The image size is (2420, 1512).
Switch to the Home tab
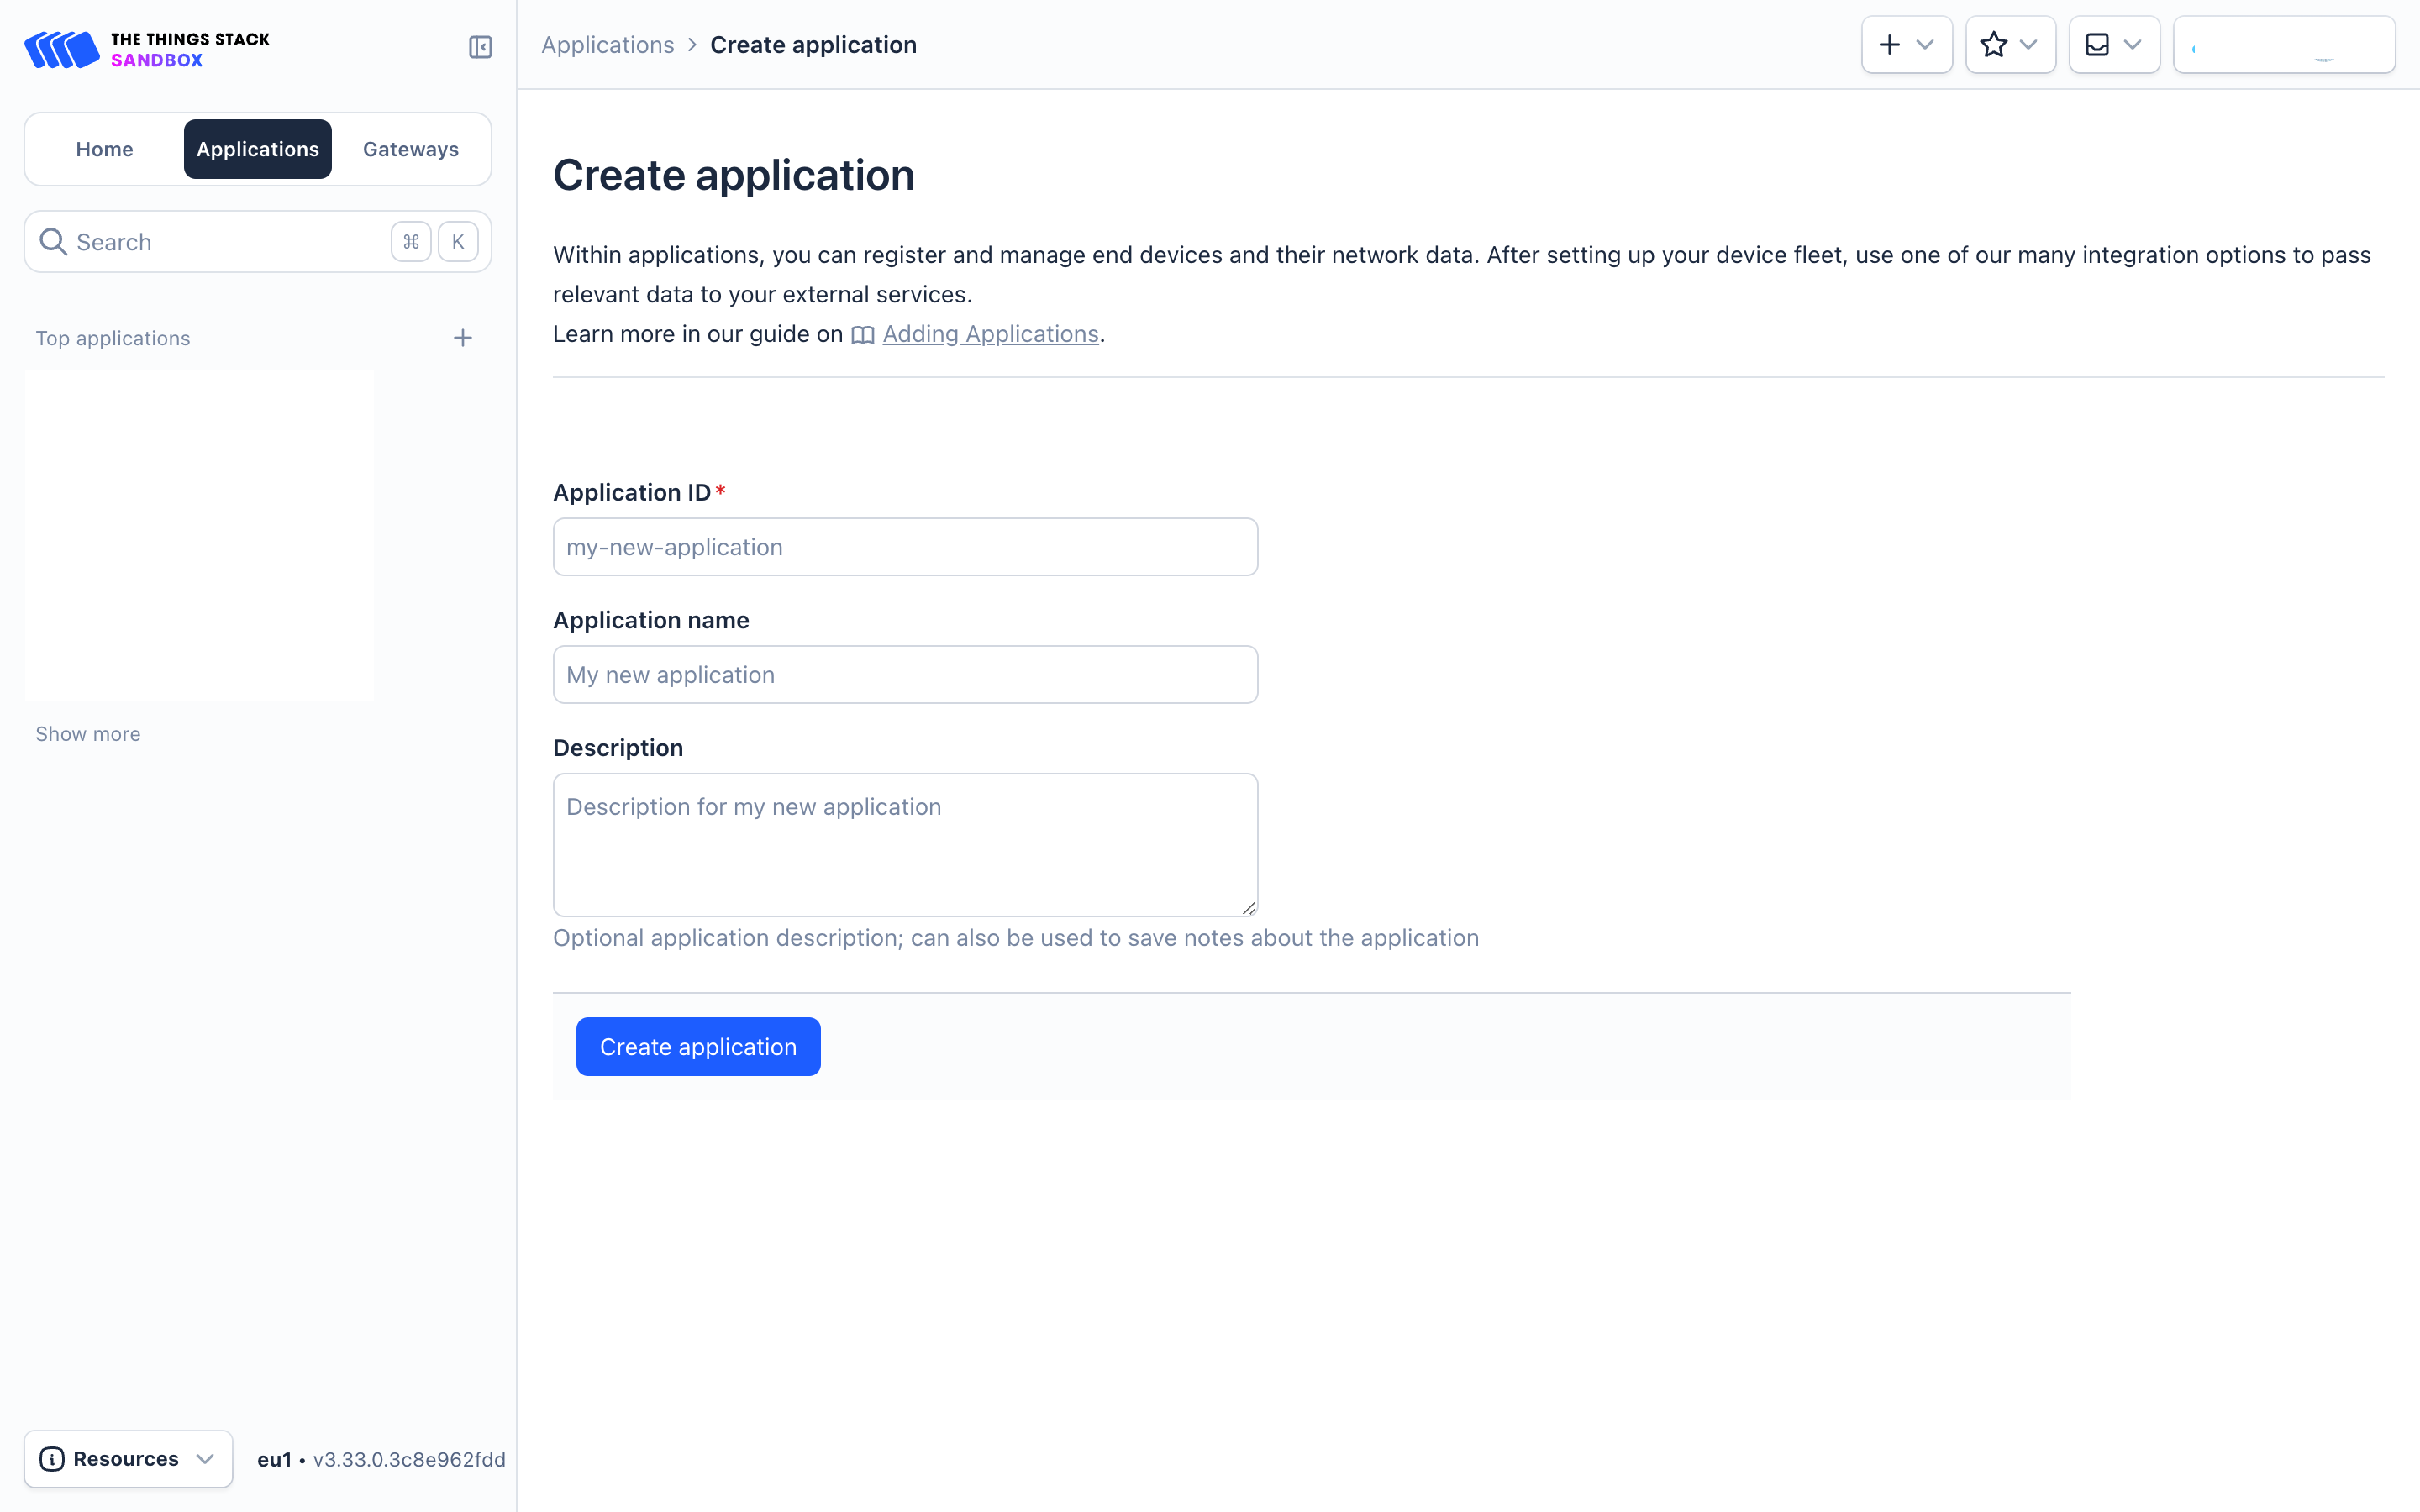point(104,149)
